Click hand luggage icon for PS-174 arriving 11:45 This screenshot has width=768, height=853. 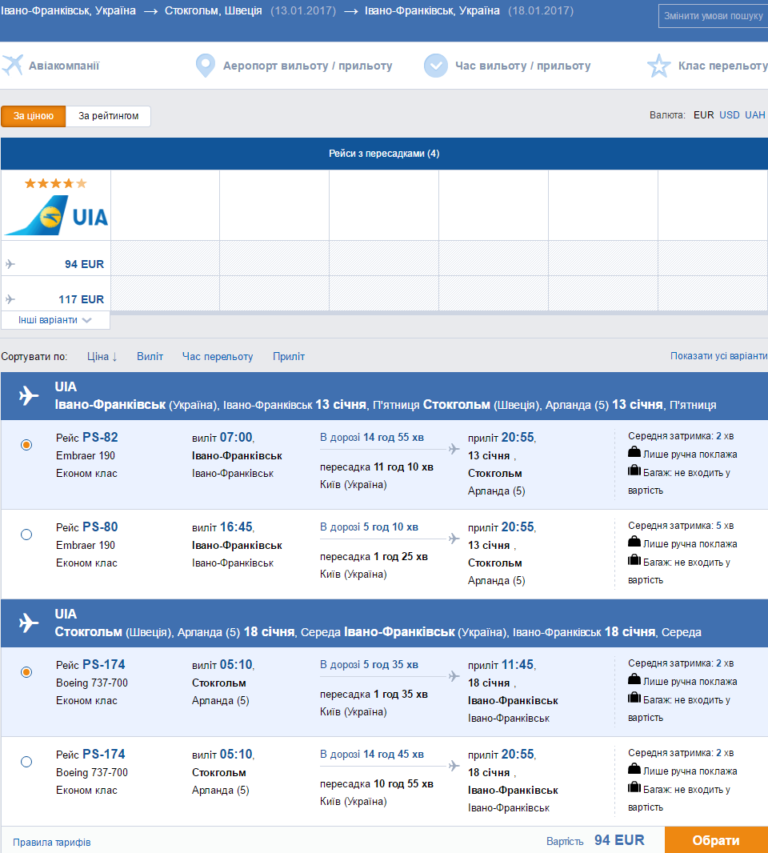click(634, 679)
